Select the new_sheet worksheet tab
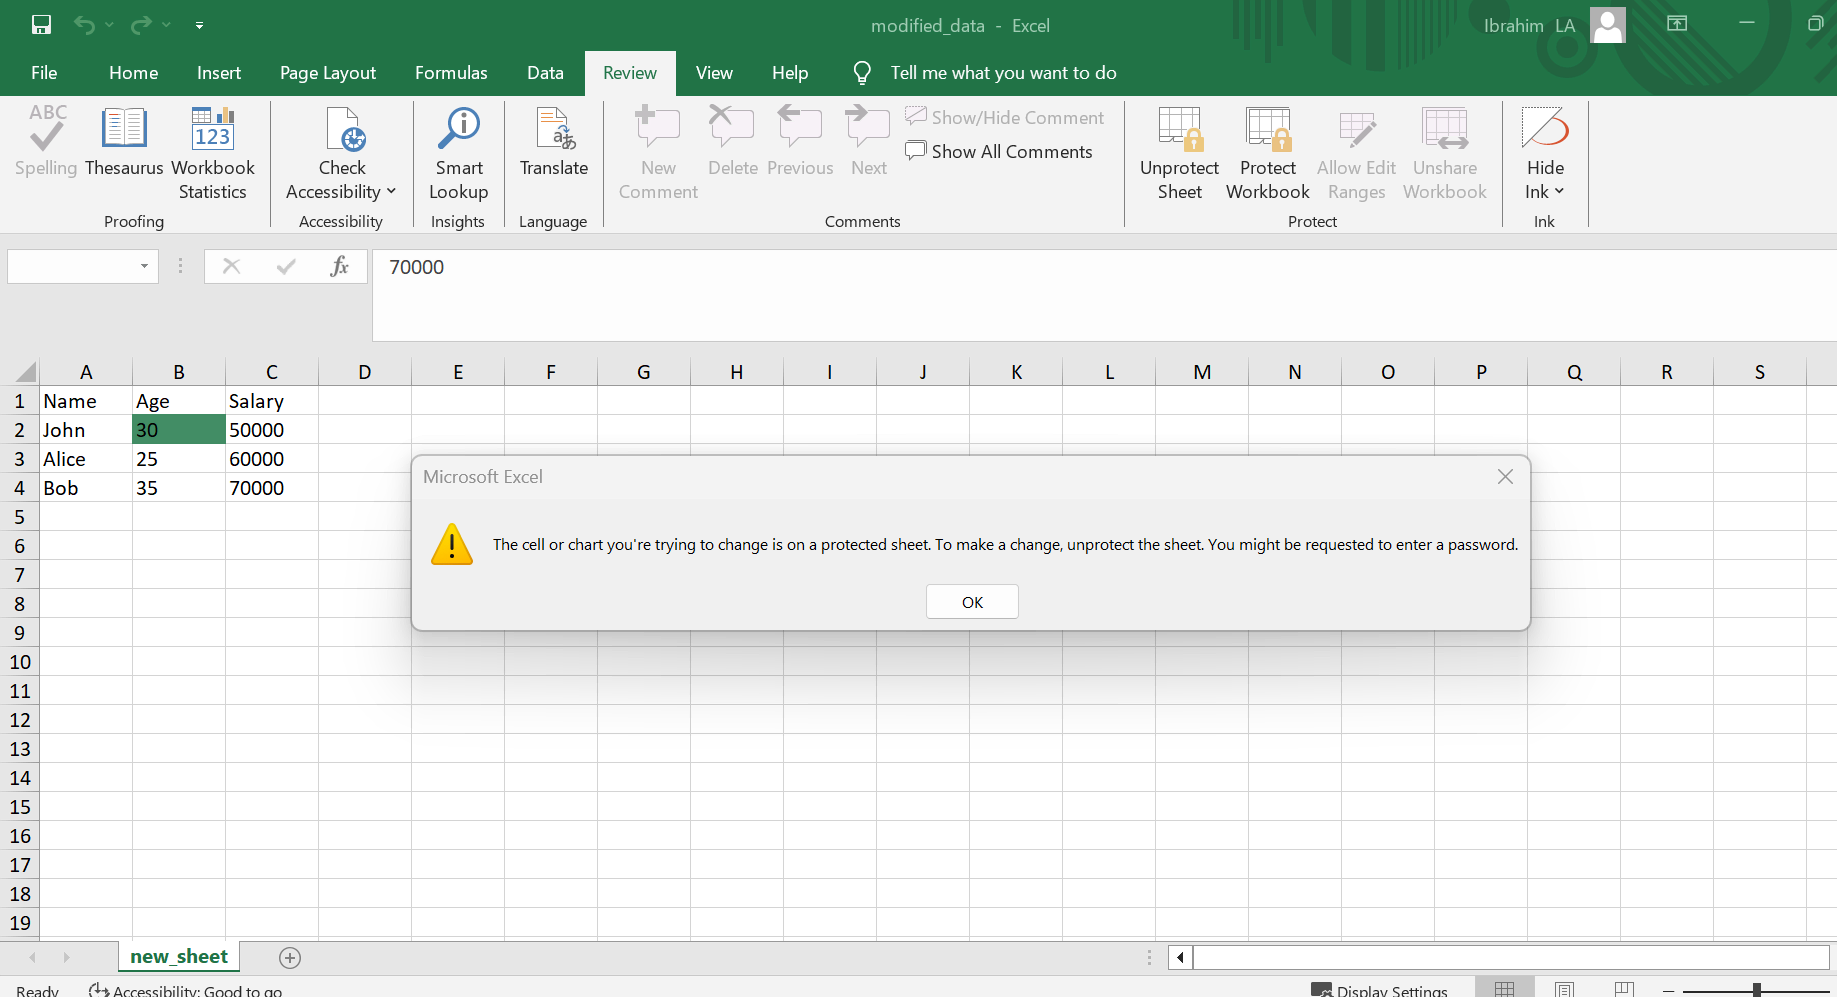Image resolution: width=1837 pixels, height=997 pixels. pos(179,957)
